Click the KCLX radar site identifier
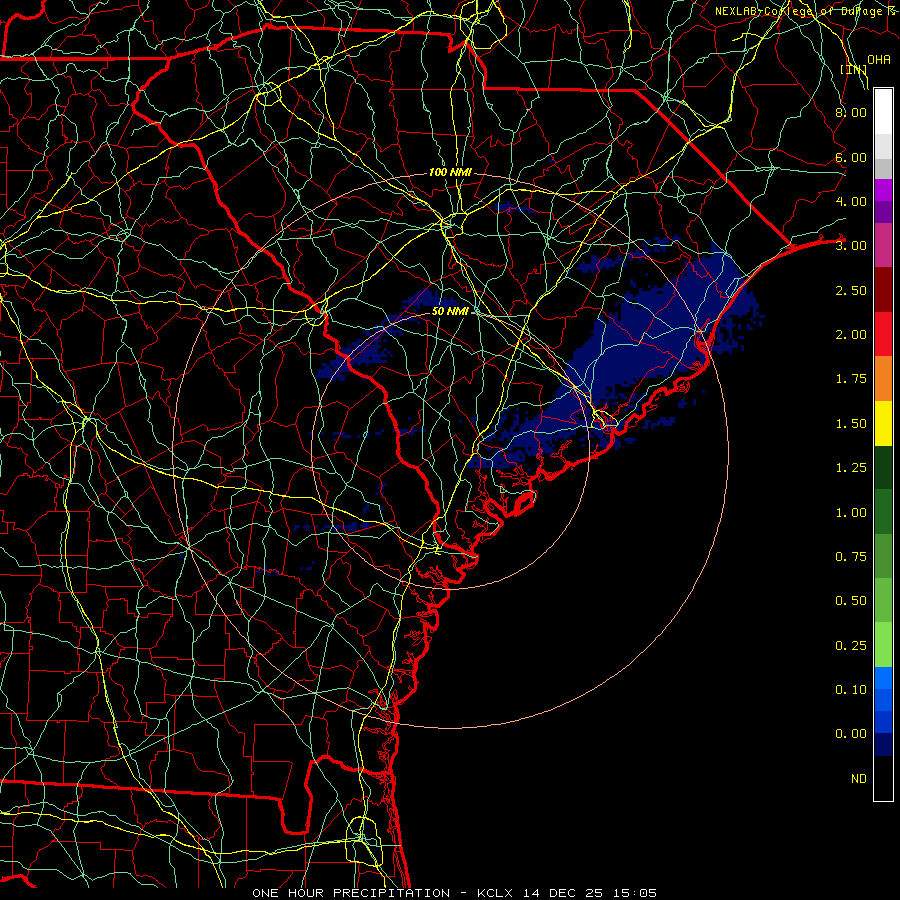 tap(497, 893)
